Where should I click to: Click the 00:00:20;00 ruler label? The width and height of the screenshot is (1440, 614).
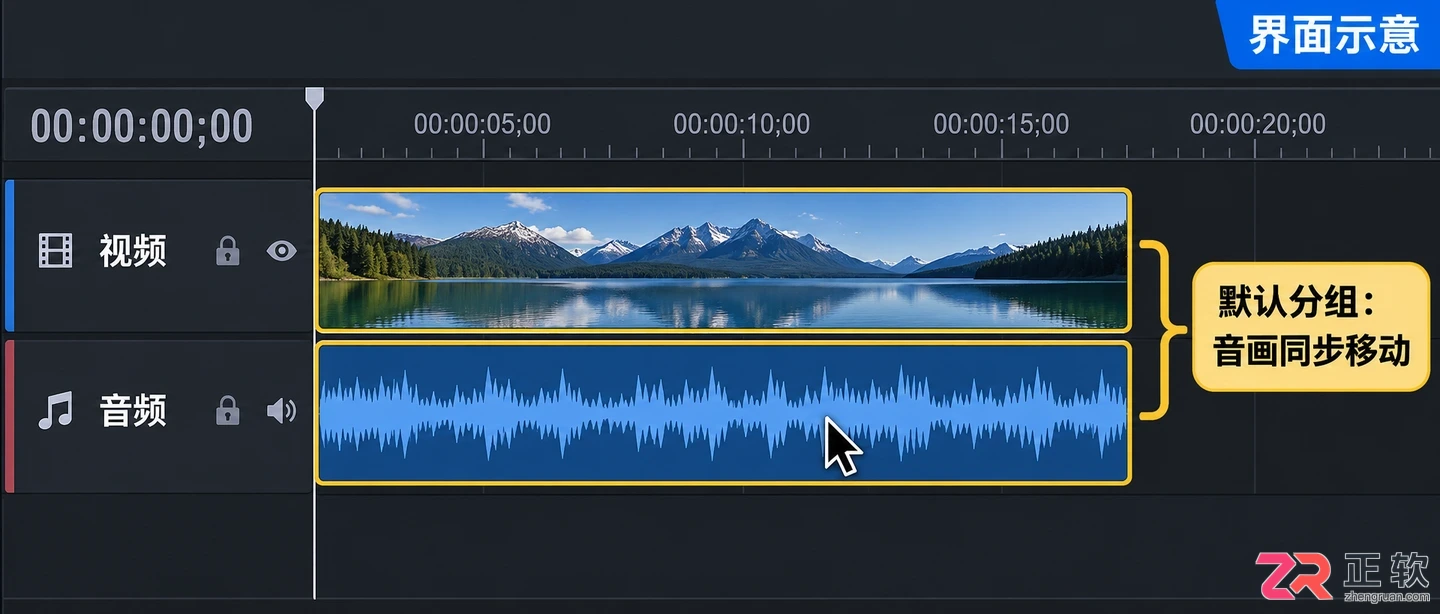click(1258, 124)
